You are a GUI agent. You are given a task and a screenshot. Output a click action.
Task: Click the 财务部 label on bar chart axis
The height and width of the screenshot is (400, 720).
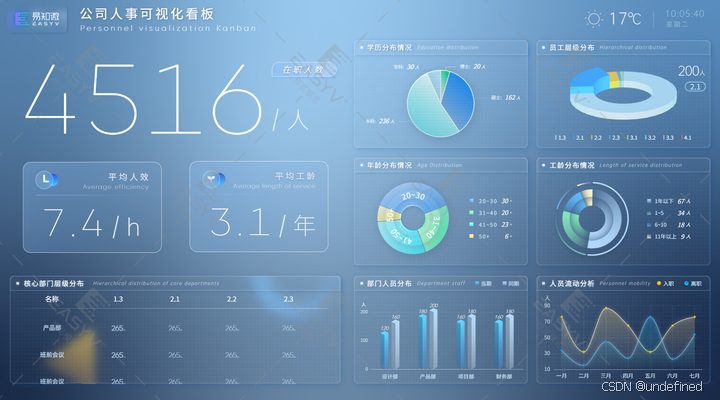(x=504, y=377)
